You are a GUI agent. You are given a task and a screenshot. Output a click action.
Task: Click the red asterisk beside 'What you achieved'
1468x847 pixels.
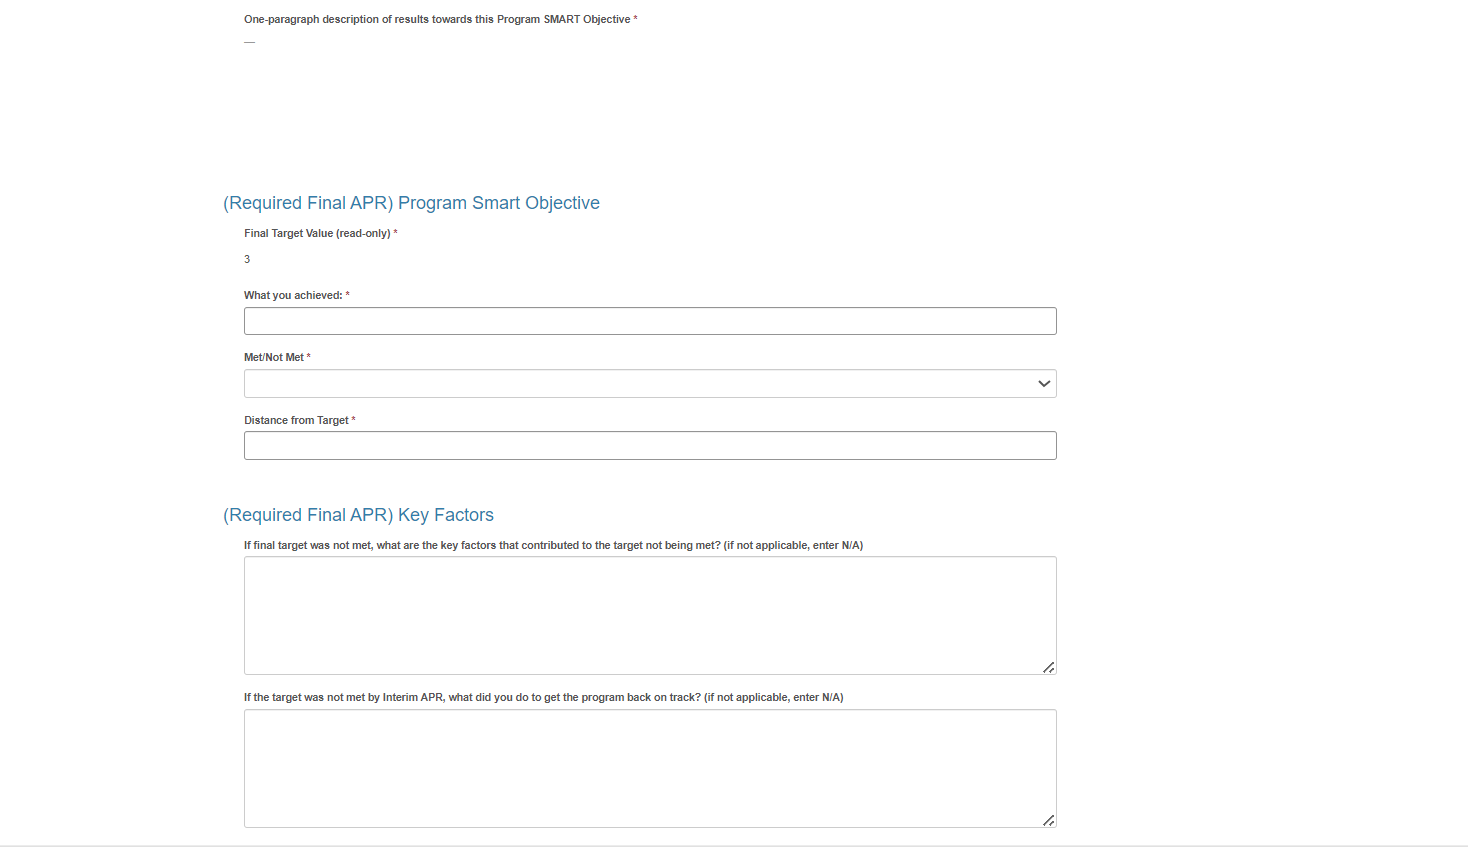pyautogui.click(x=348, y=295)
